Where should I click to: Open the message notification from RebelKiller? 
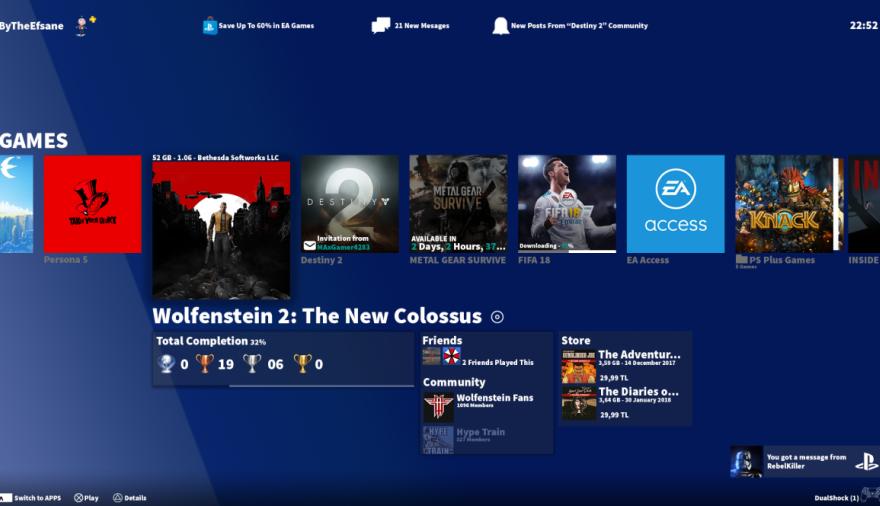[803, 461]
